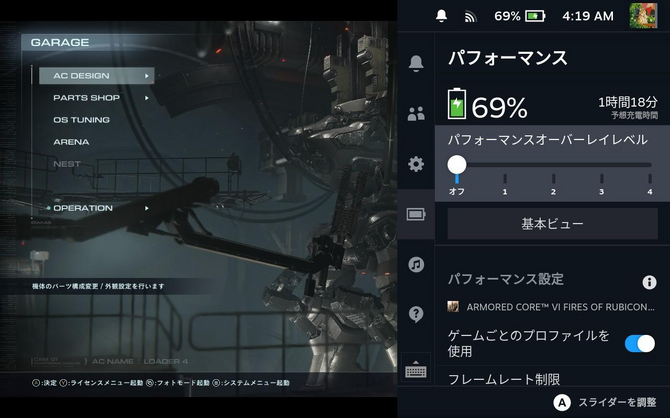The image size is (670, 418).
Task: Select the performance battery tab icon
Action: 416,214
